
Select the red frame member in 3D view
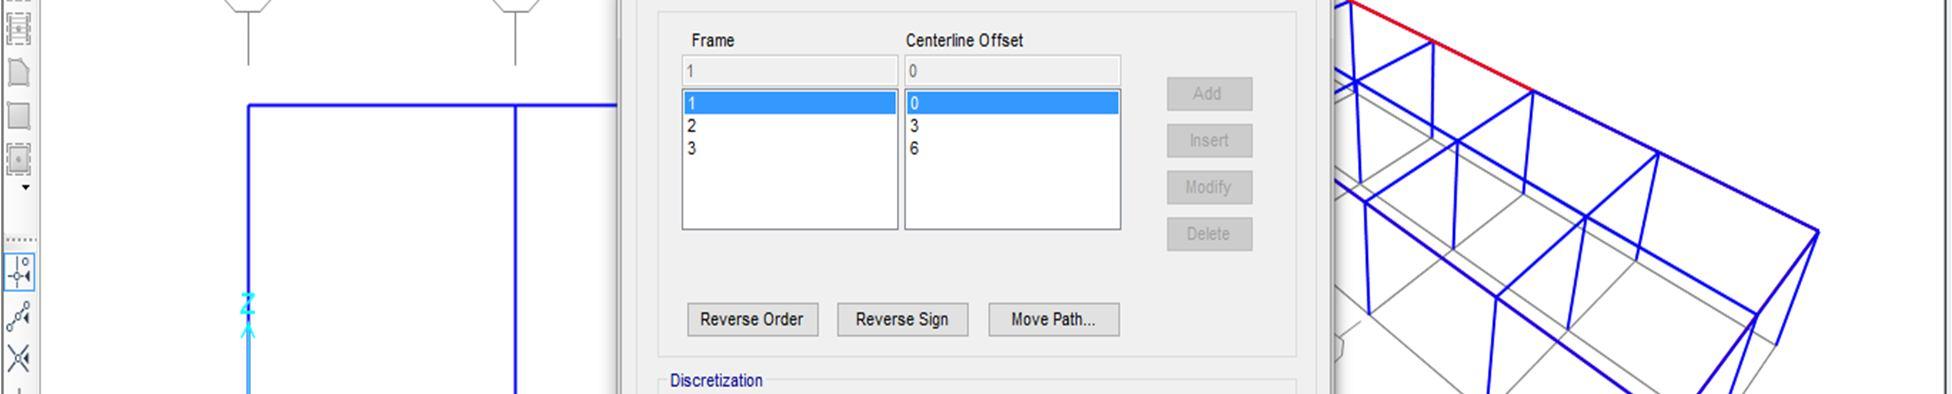coord(1440,46)
